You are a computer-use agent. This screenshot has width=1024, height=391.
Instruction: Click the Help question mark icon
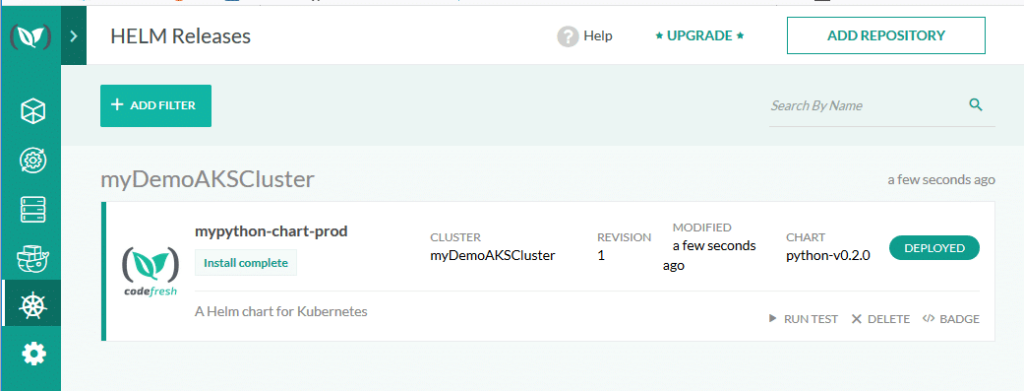tap(568, 36)
